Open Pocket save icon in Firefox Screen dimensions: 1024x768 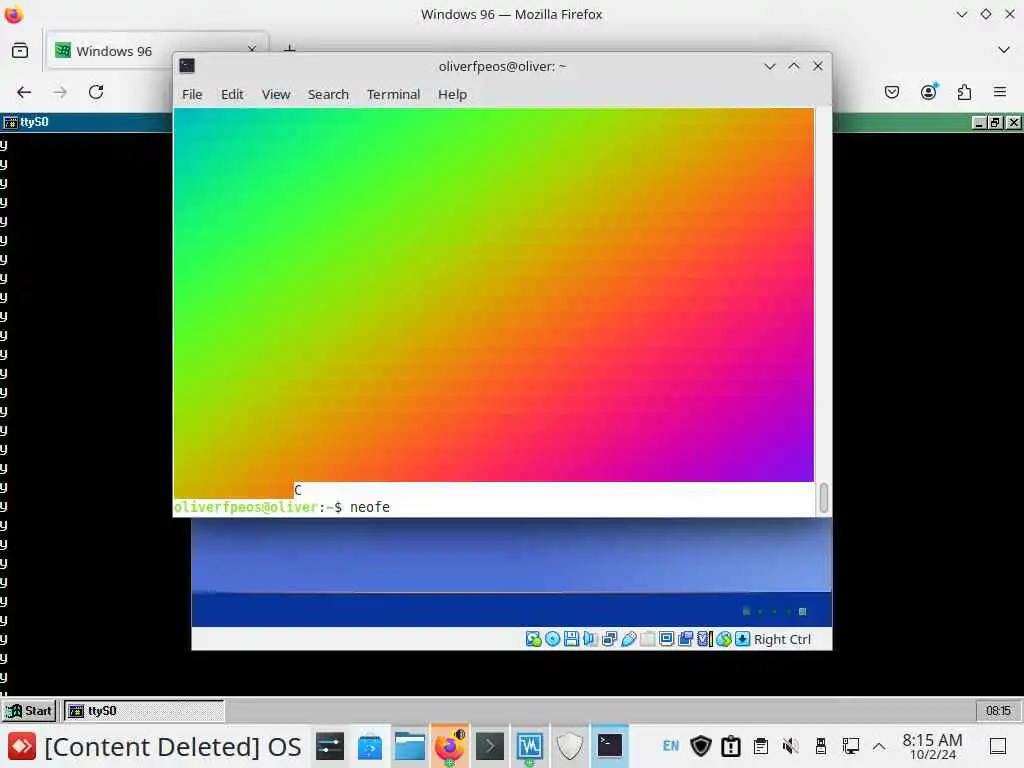pos(892,92)
